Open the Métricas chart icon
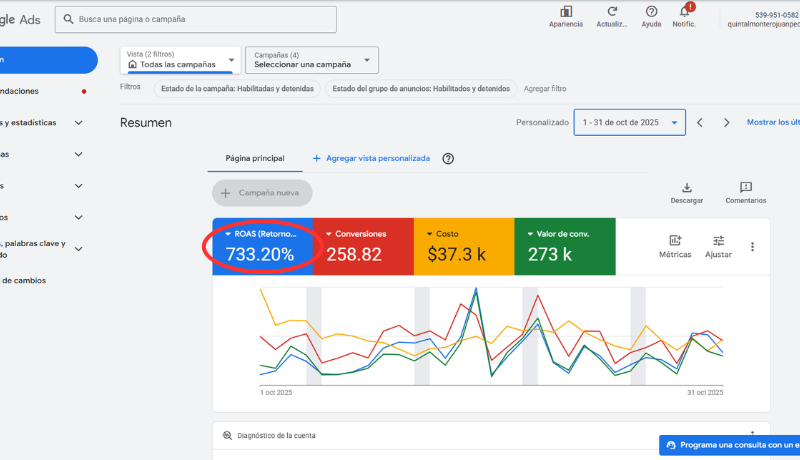The height and width of the screenshot is (460, 800). (675, 240)
